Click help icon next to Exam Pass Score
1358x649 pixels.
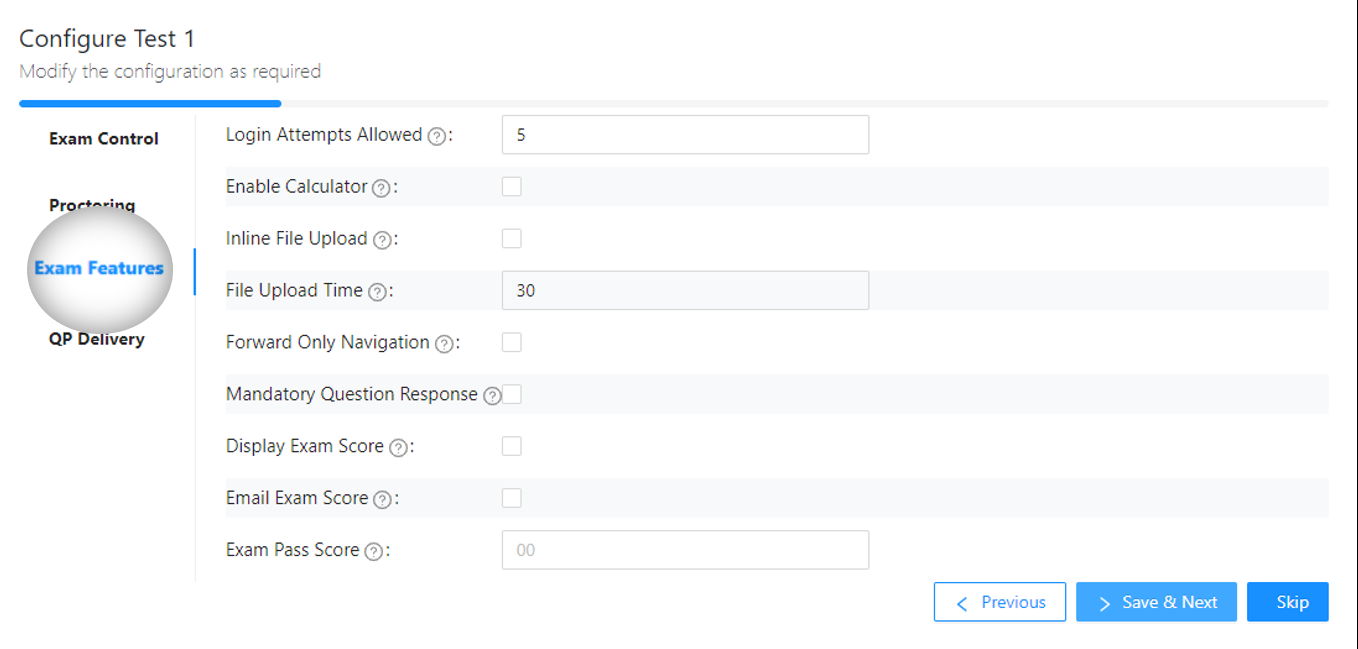[373, 553]
